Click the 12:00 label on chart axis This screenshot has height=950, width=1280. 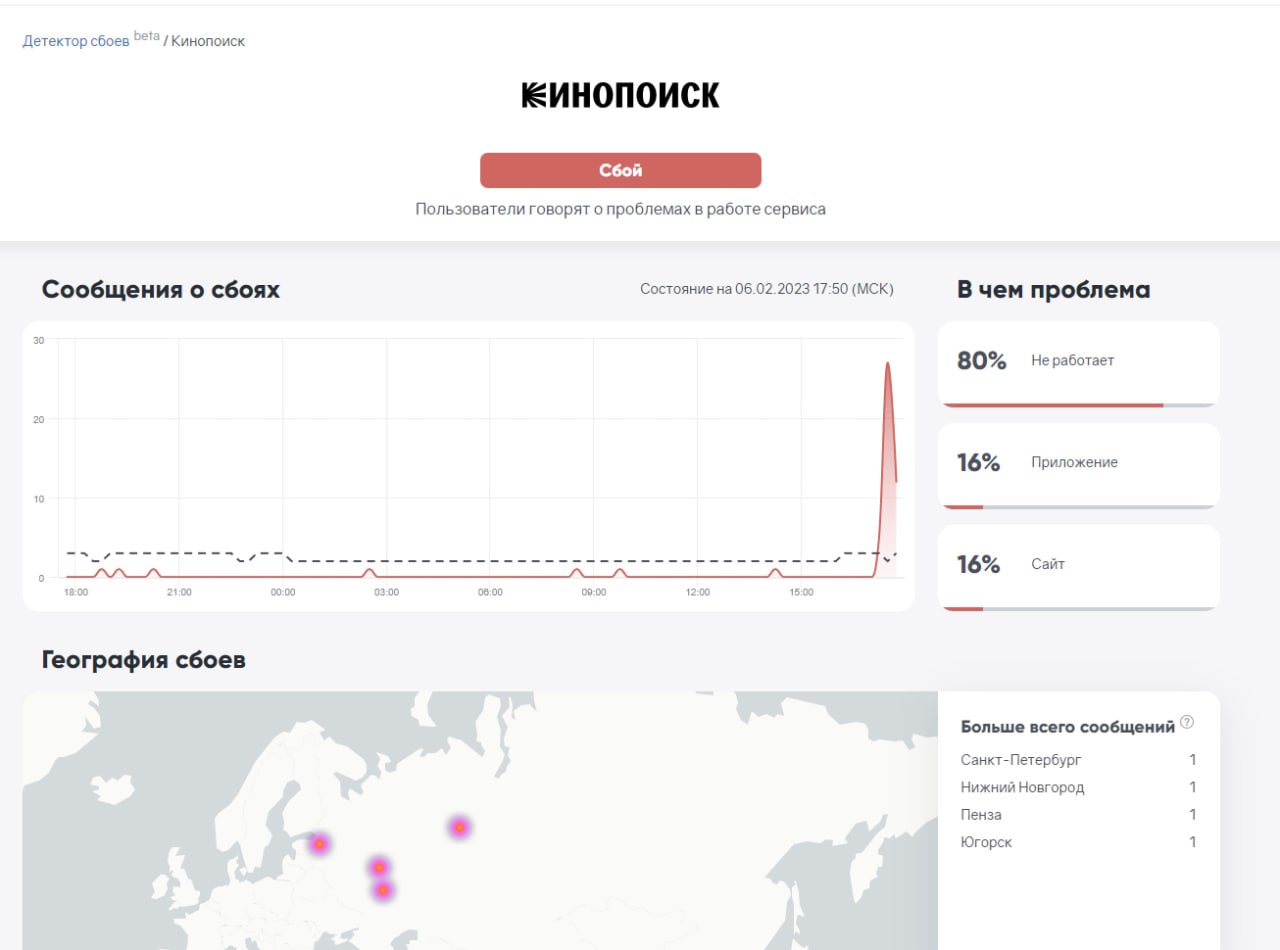[698, 592]
